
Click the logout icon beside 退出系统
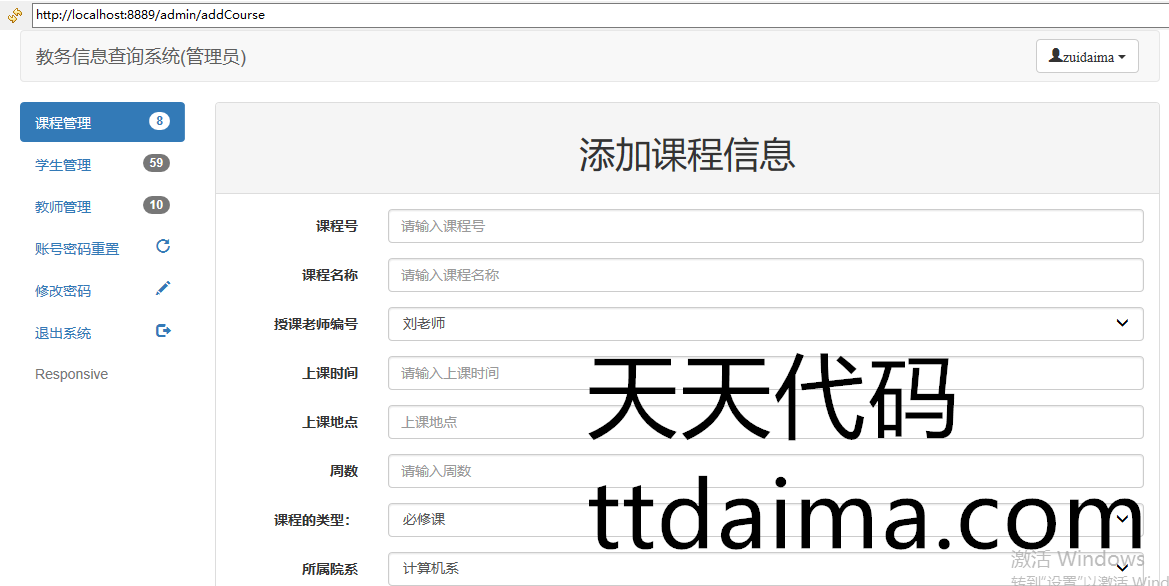[163, 330]
